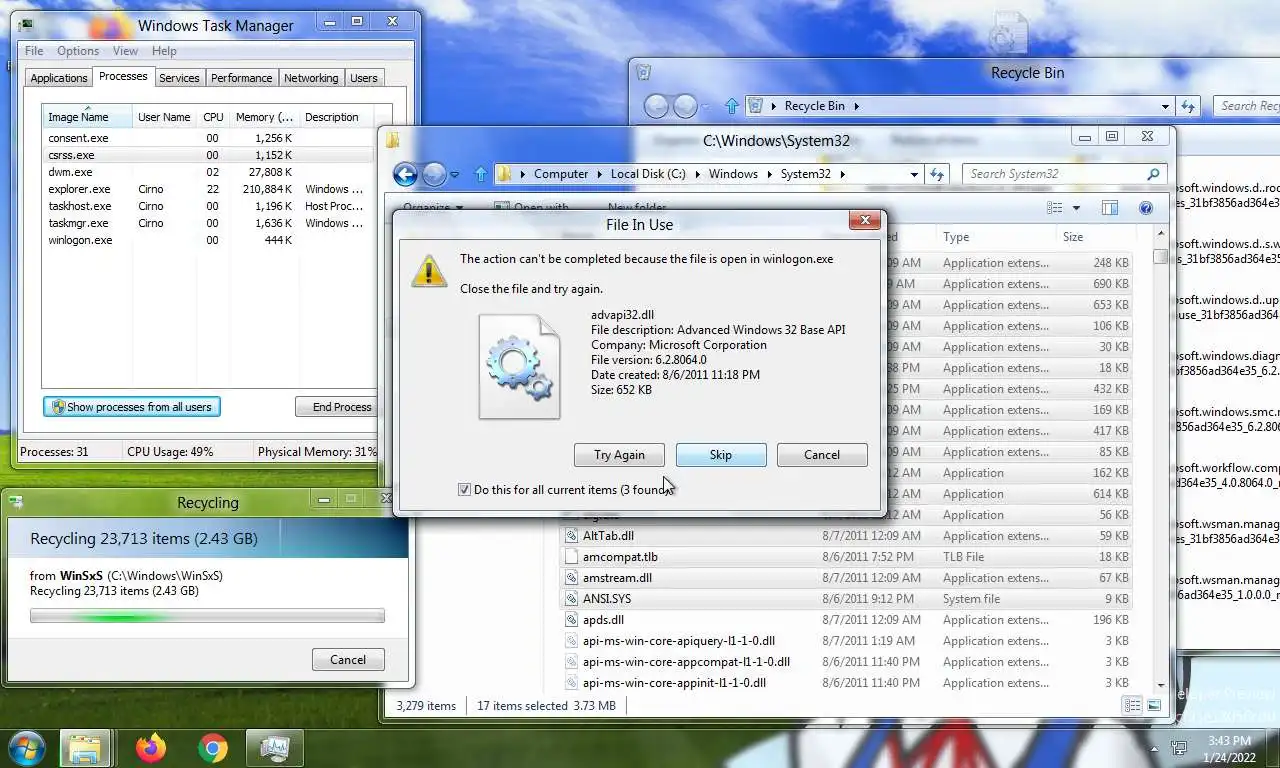Open Recycle Bin address bar dropdown
This screenshot has height=768, width=1280.
tap(1165, 106)
